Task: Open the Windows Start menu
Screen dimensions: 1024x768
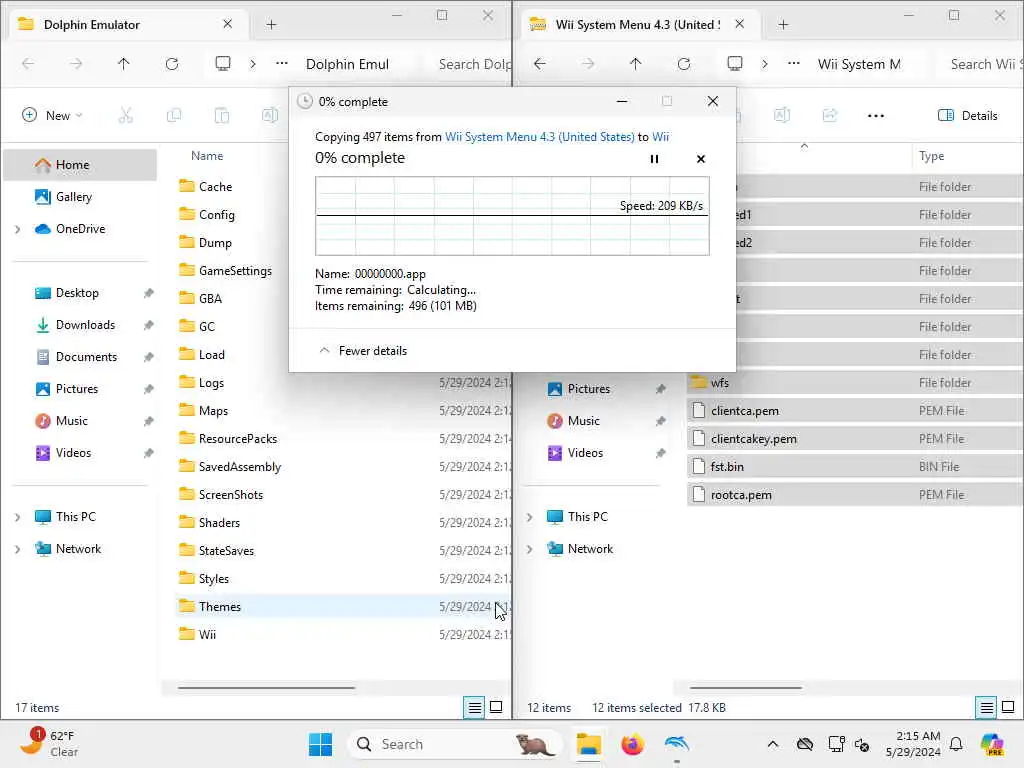Action: pyautogui.click(x=320, y=744)
